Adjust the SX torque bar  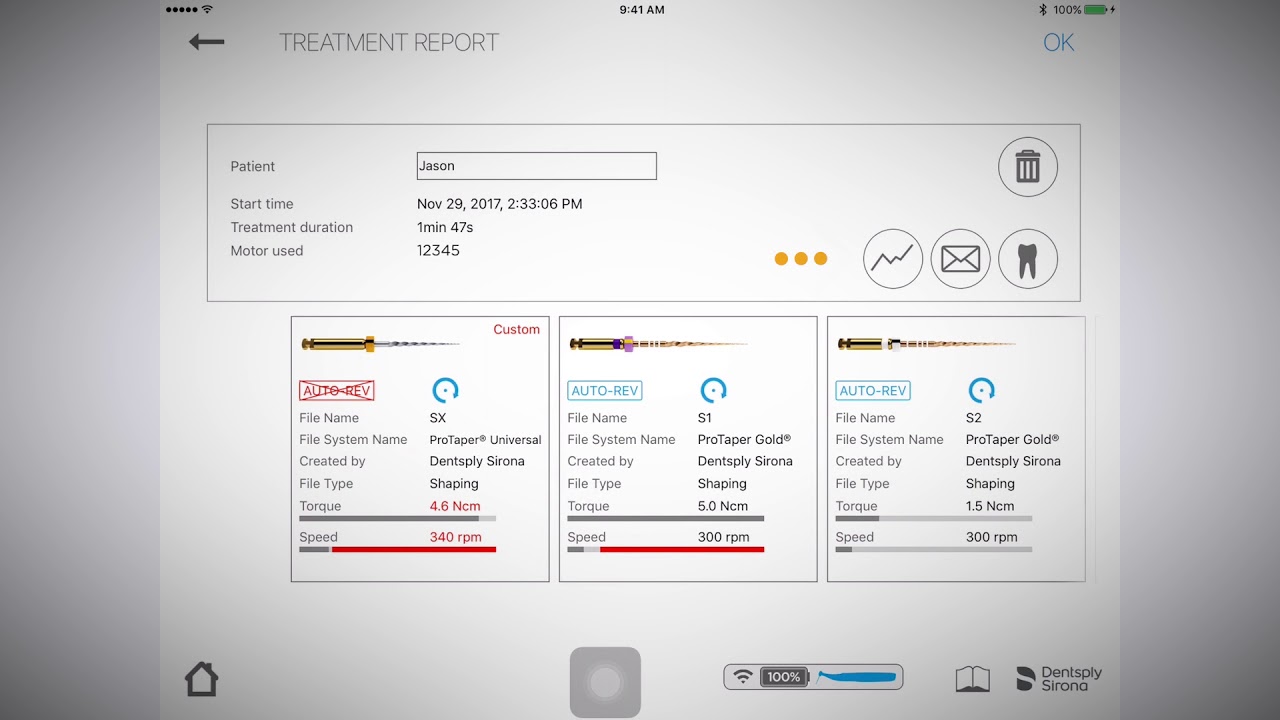pos(397,519)
